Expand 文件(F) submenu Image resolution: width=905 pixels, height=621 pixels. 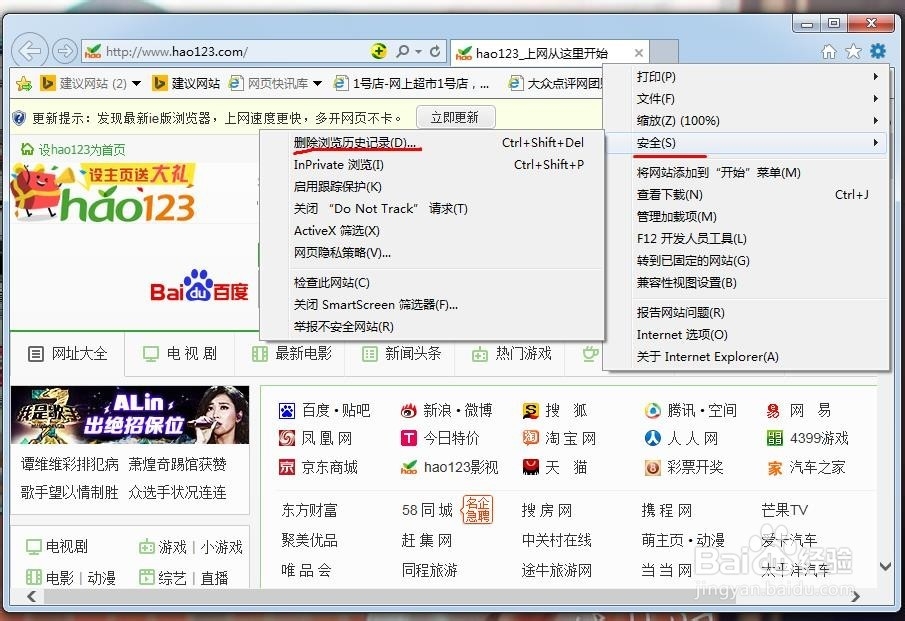coord(746,99)
